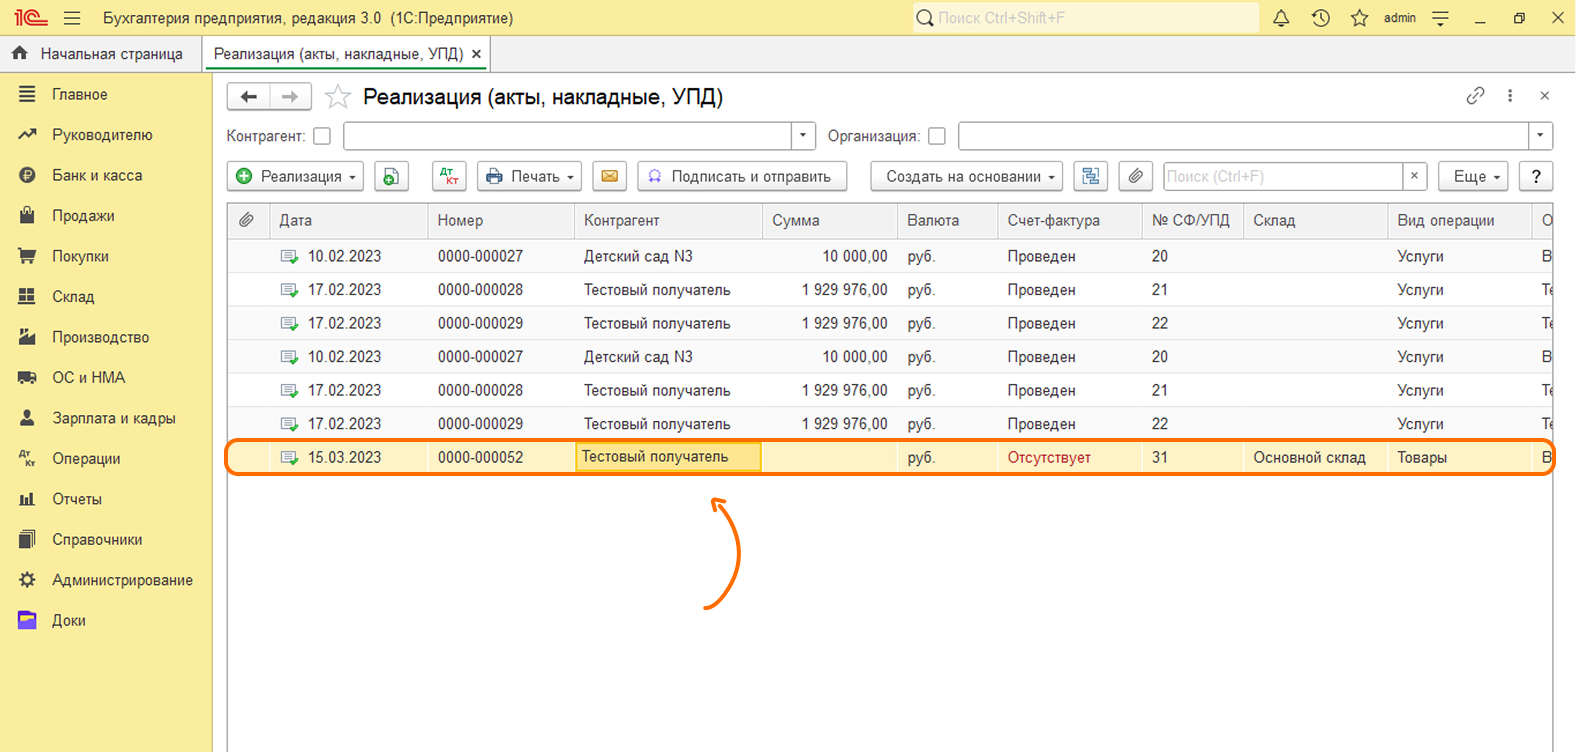Open form options three-dots menu
The height and width of the screenshot is (752, 1576).
(x=1510, y=96)
